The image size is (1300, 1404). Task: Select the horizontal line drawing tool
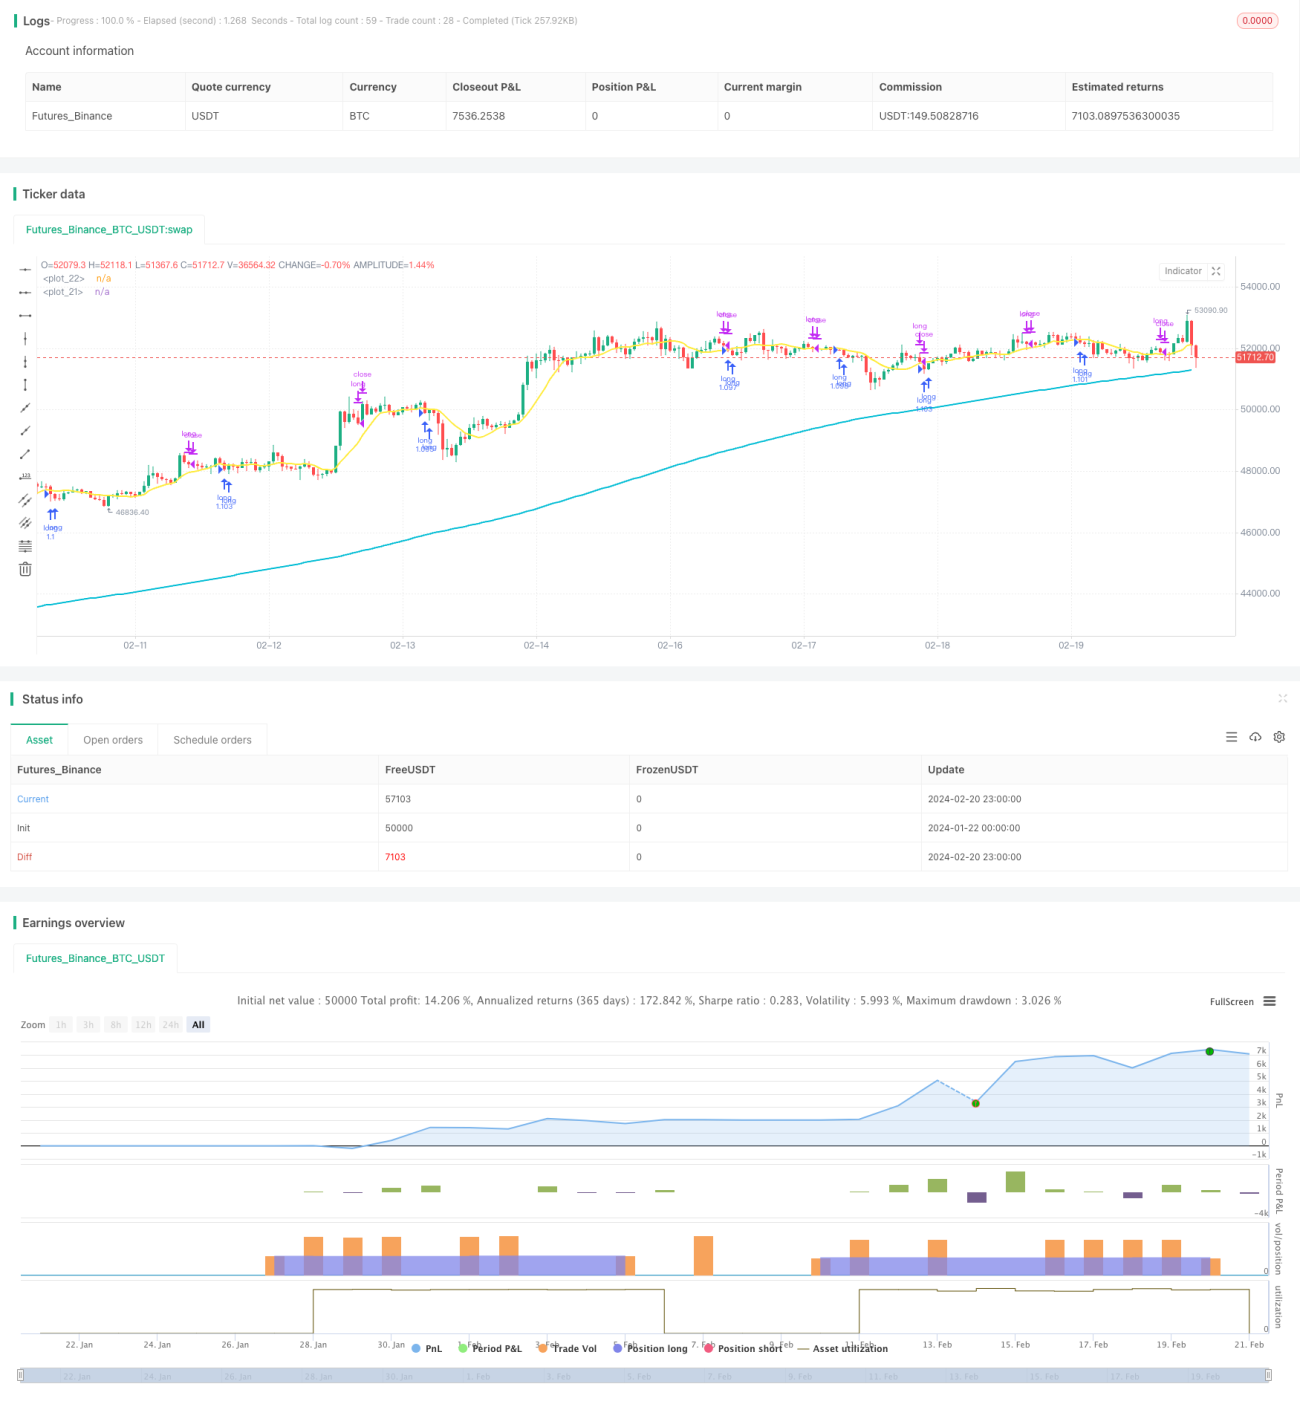(x=25, y=270)
